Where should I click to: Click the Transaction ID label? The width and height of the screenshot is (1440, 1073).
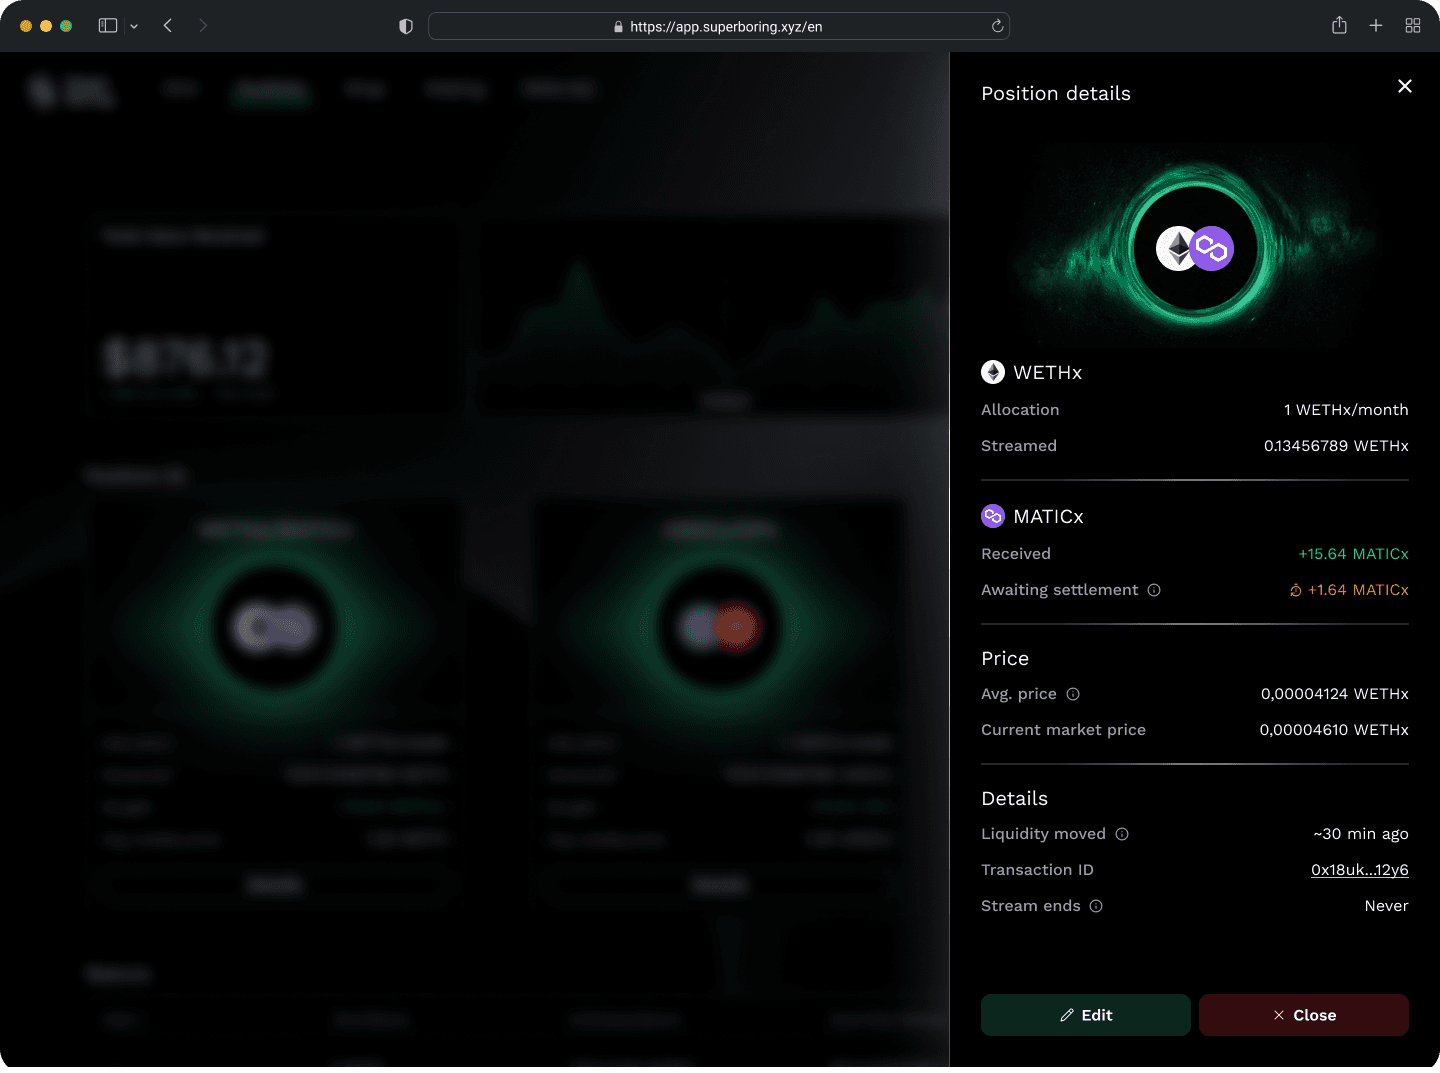[1037, 870]
